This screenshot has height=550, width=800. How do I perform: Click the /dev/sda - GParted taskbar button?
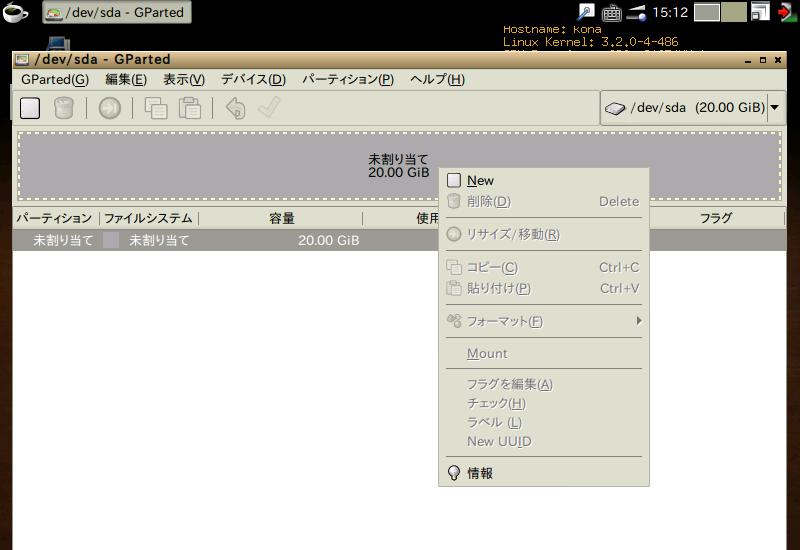point(117,12)
